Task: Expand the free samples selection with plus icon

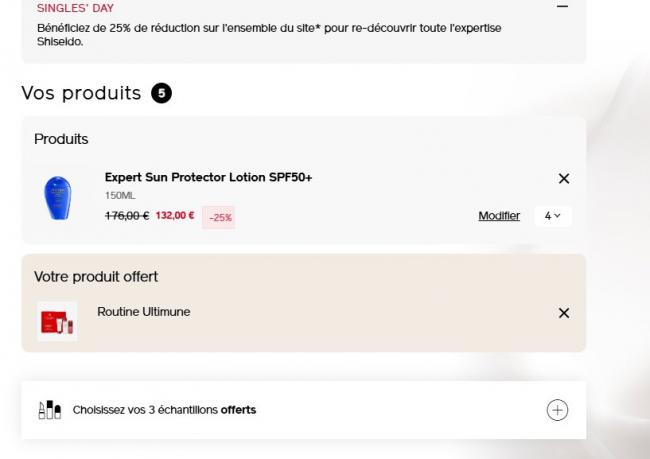Action: pos(557,410)
